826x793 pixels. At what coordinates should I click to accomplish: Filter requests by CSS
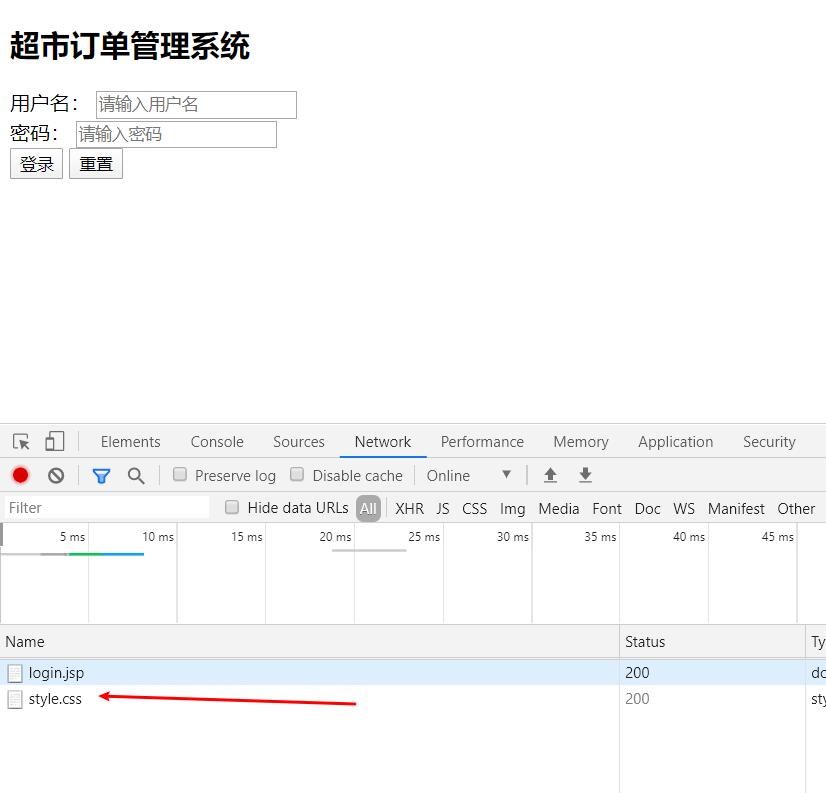click(x=475, y=508)
